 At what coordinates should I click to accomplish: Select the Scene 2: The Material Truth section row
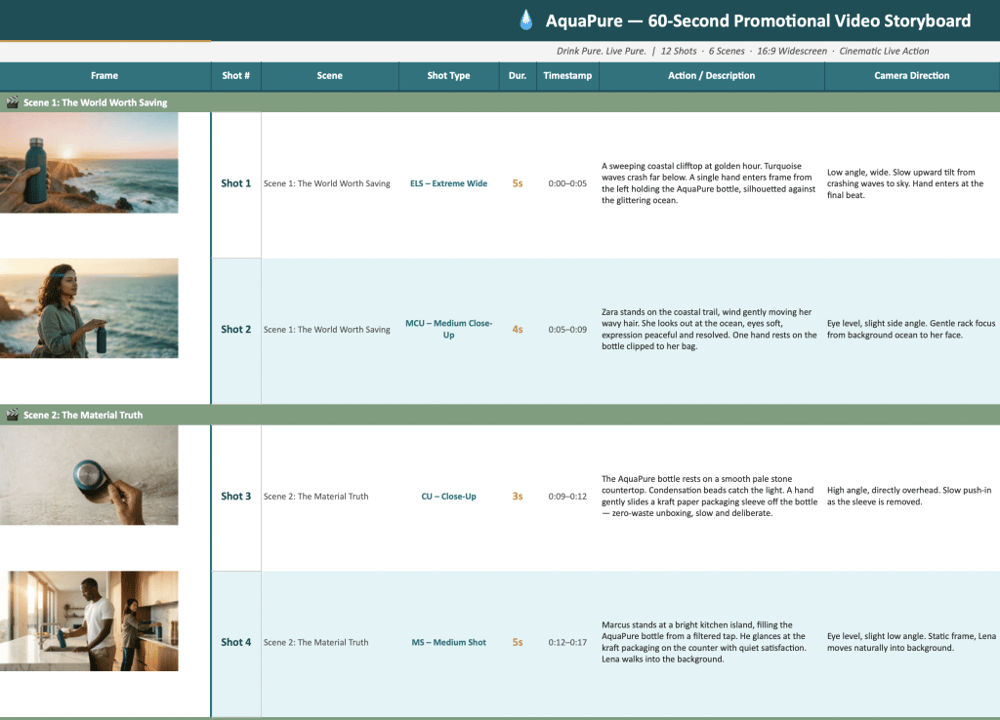500,415
